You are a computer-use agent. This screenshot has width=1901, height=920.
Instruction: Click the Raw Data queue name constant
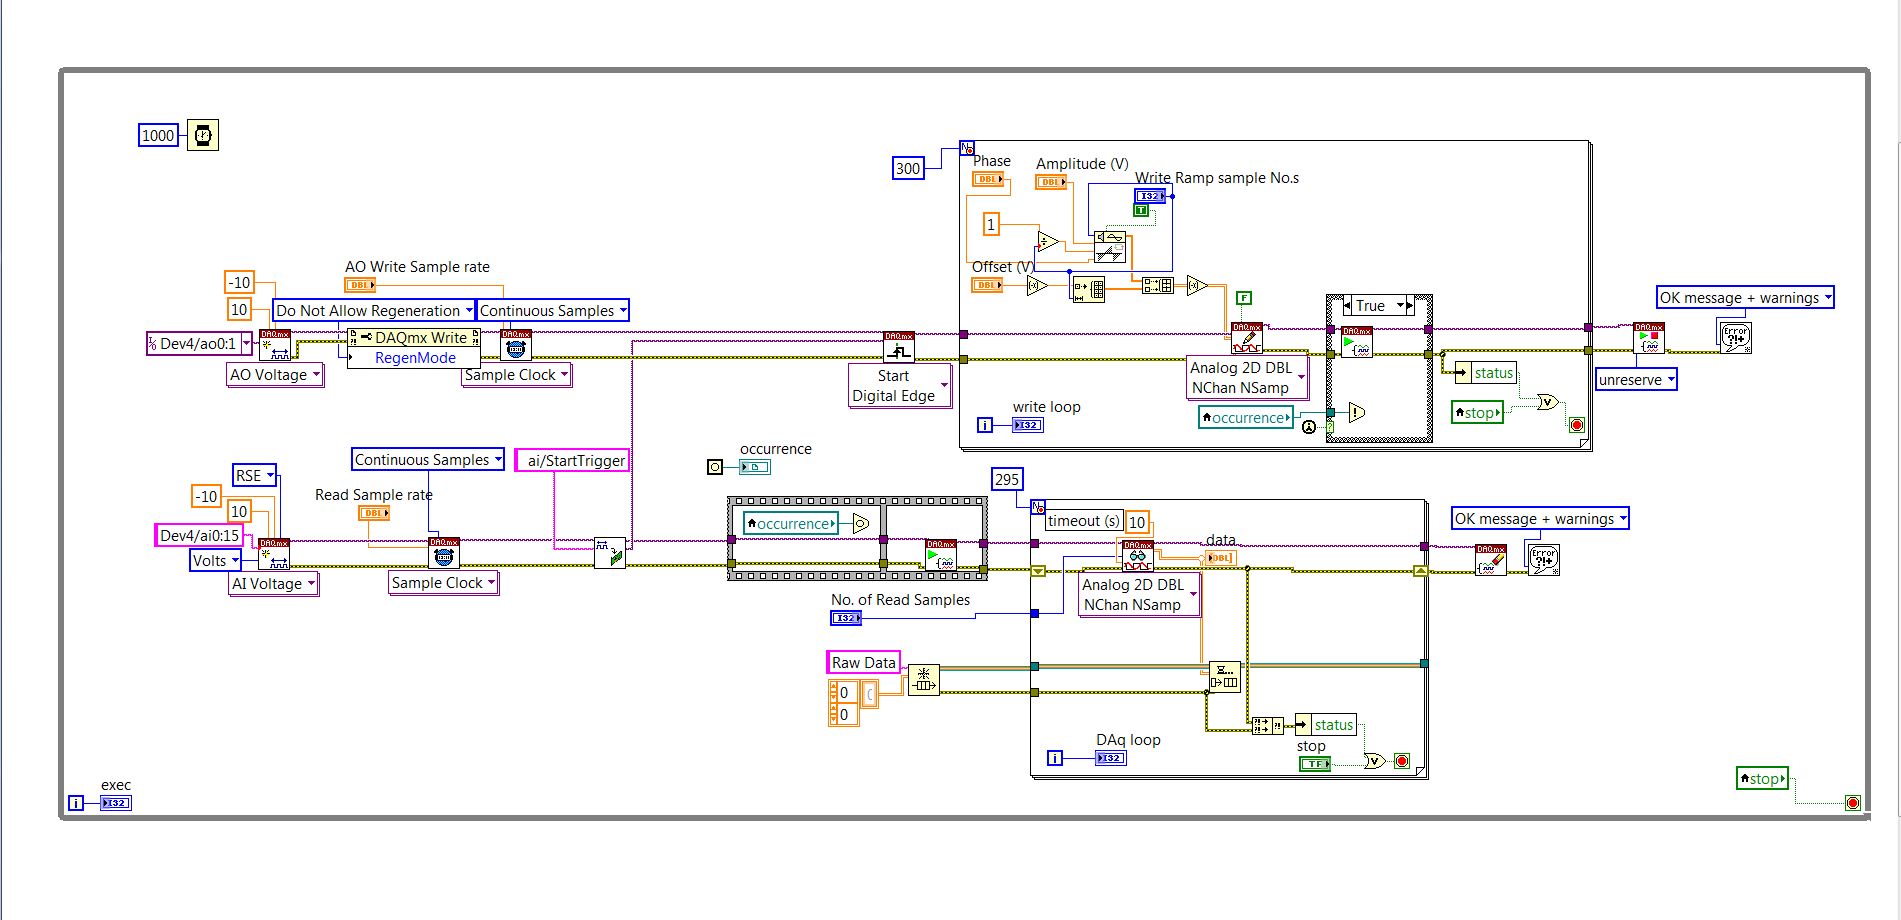click(x=864, y=662)
